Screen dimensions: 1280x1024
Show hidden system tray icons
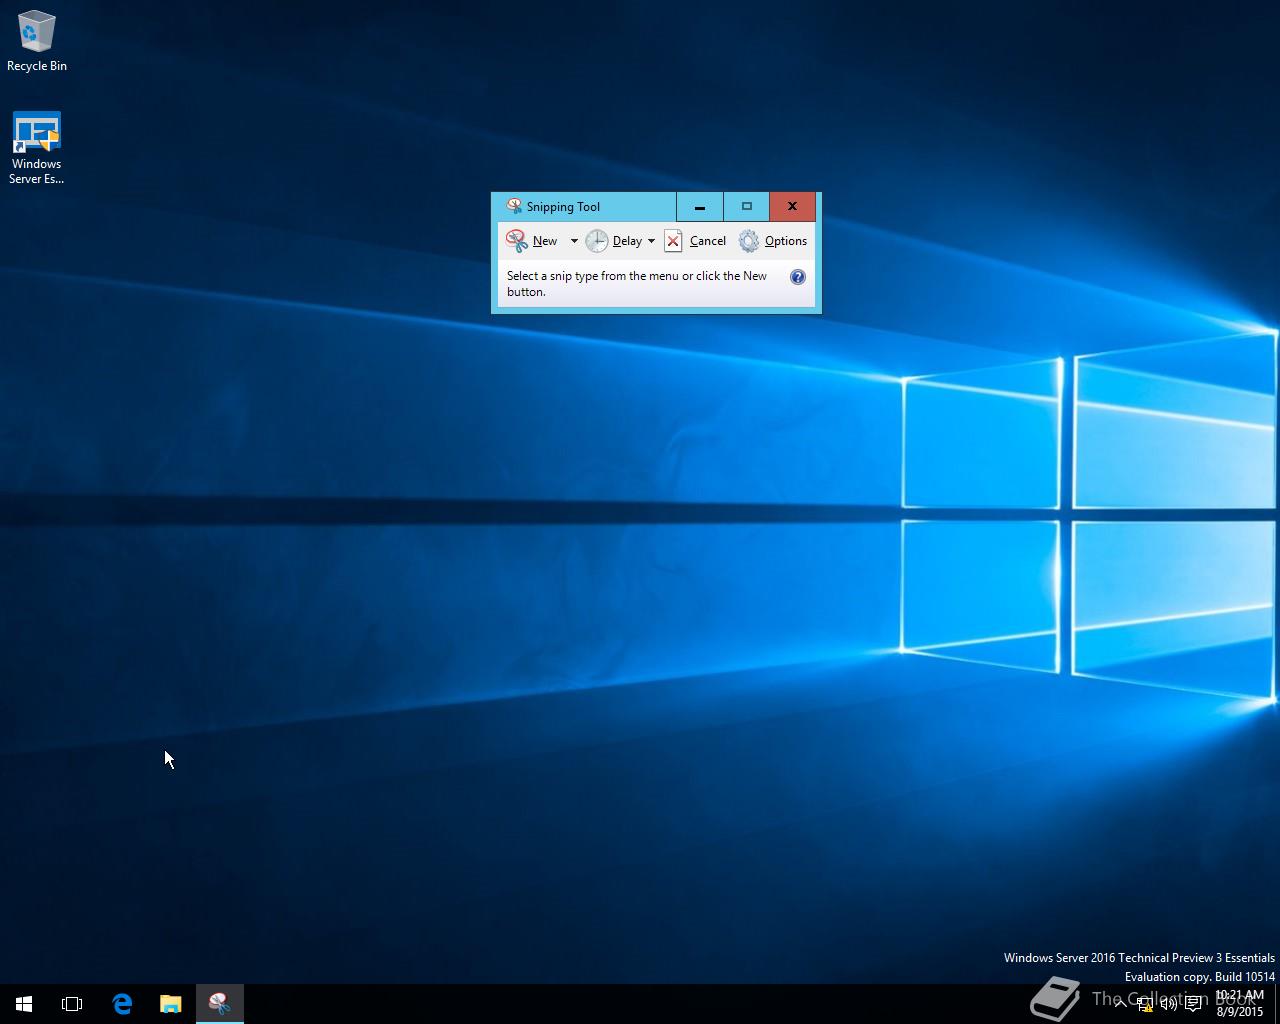(x=1120, y=1004)
